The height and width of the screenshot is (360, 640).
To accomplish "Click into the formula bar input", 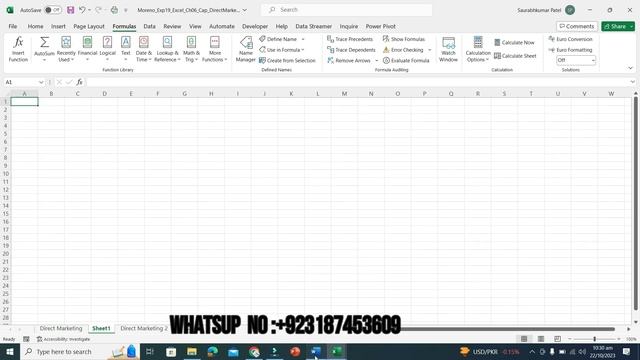I will coord(357,82).
